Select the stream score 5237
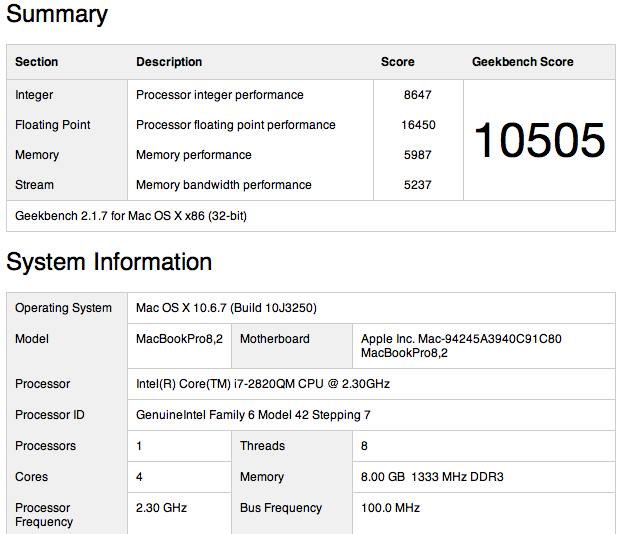 coord(418,185)
